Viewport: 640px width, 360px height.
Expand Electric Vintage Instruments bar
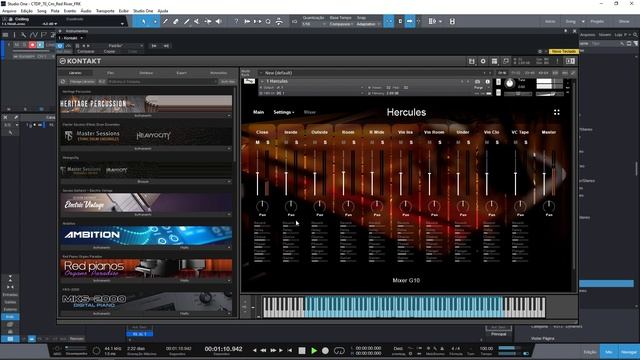click(x=146, y=215)
